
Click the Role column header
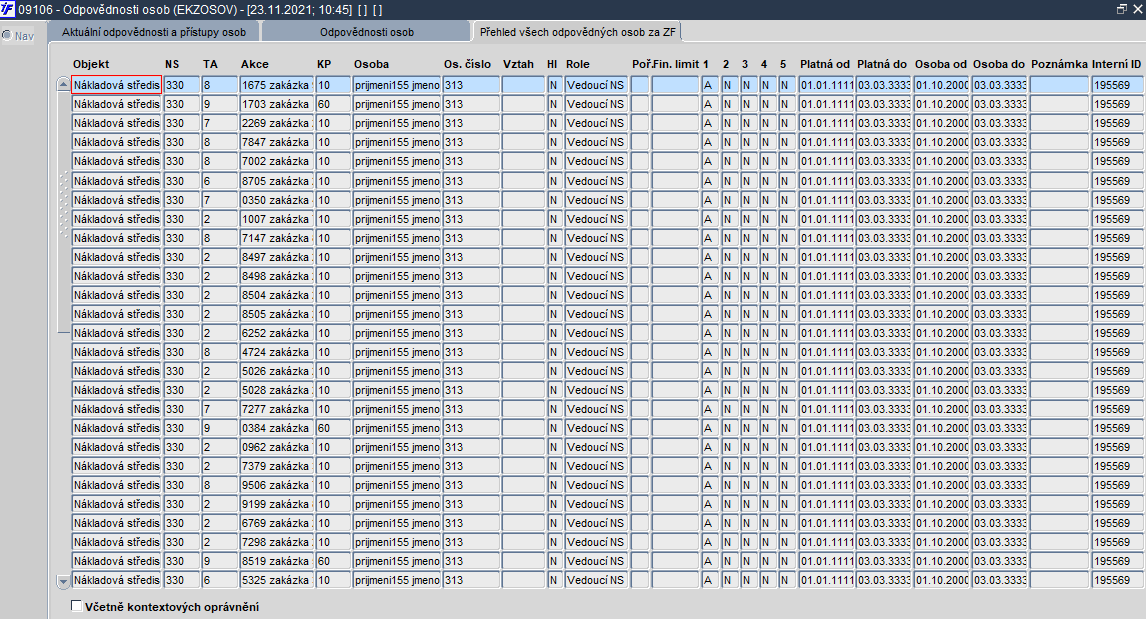pos(577,64)
